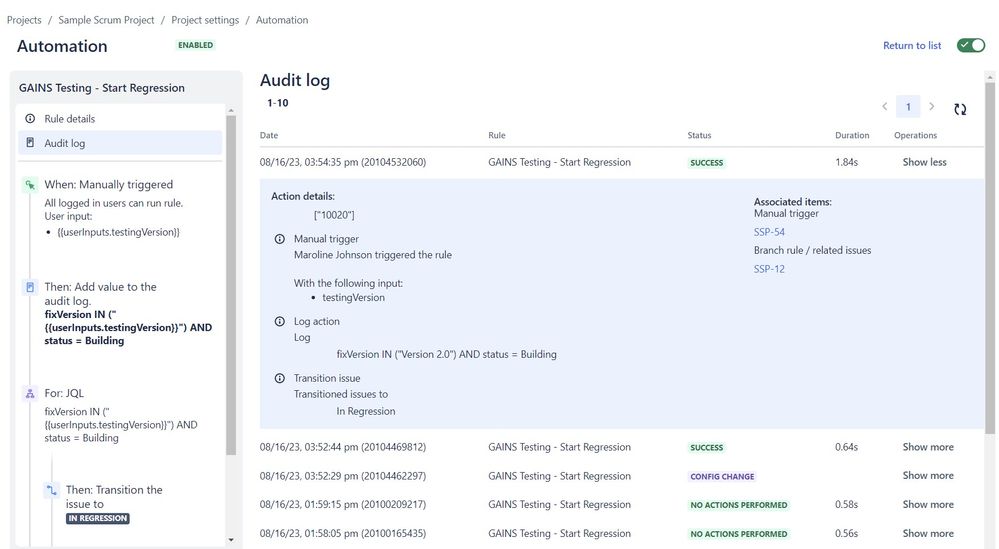This screenshot has width=999, height=549.
Task: Click the CONFIG CHANGE status badge
Action: (722, 476)
